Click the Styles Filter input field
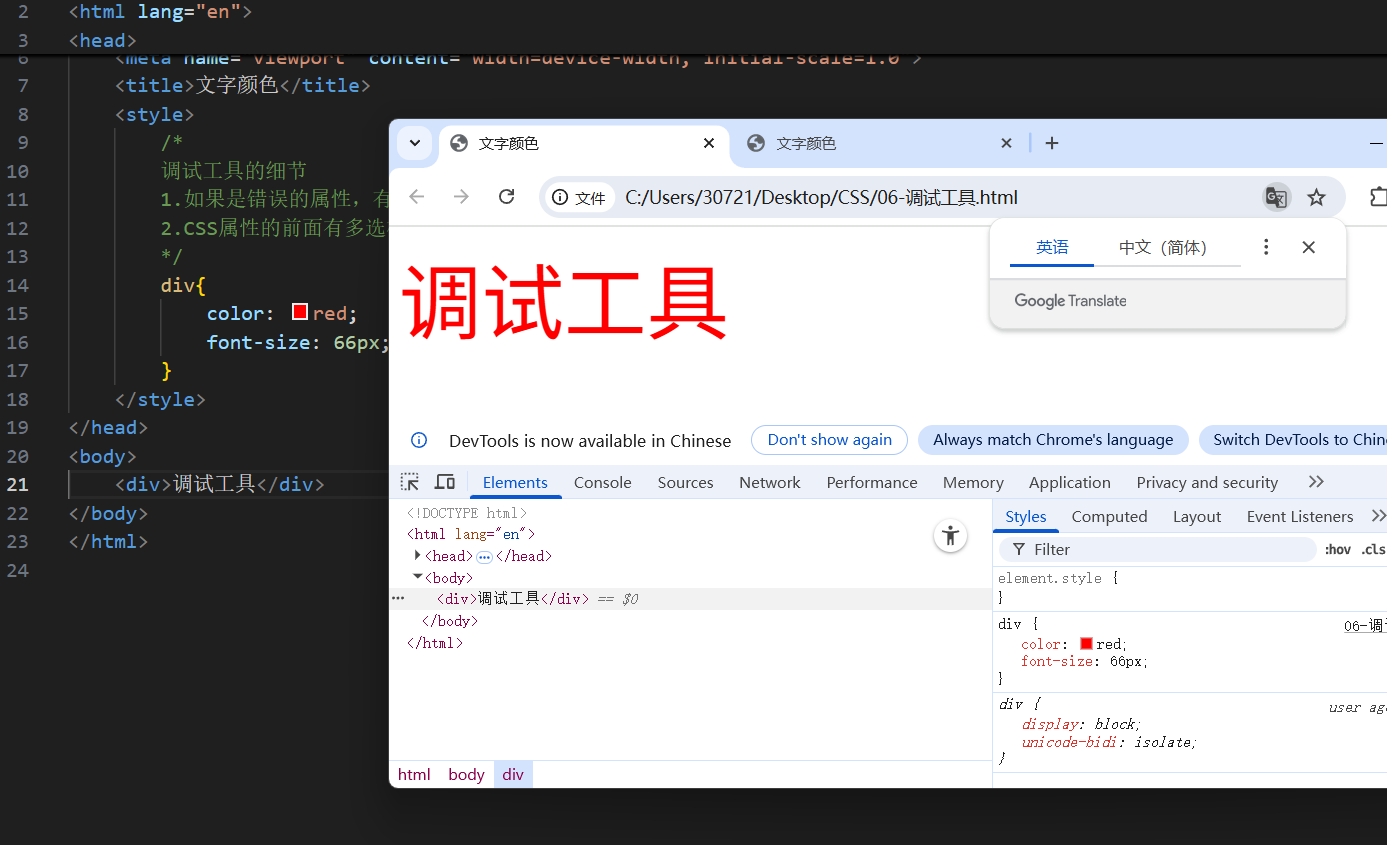 (1158, 549)
